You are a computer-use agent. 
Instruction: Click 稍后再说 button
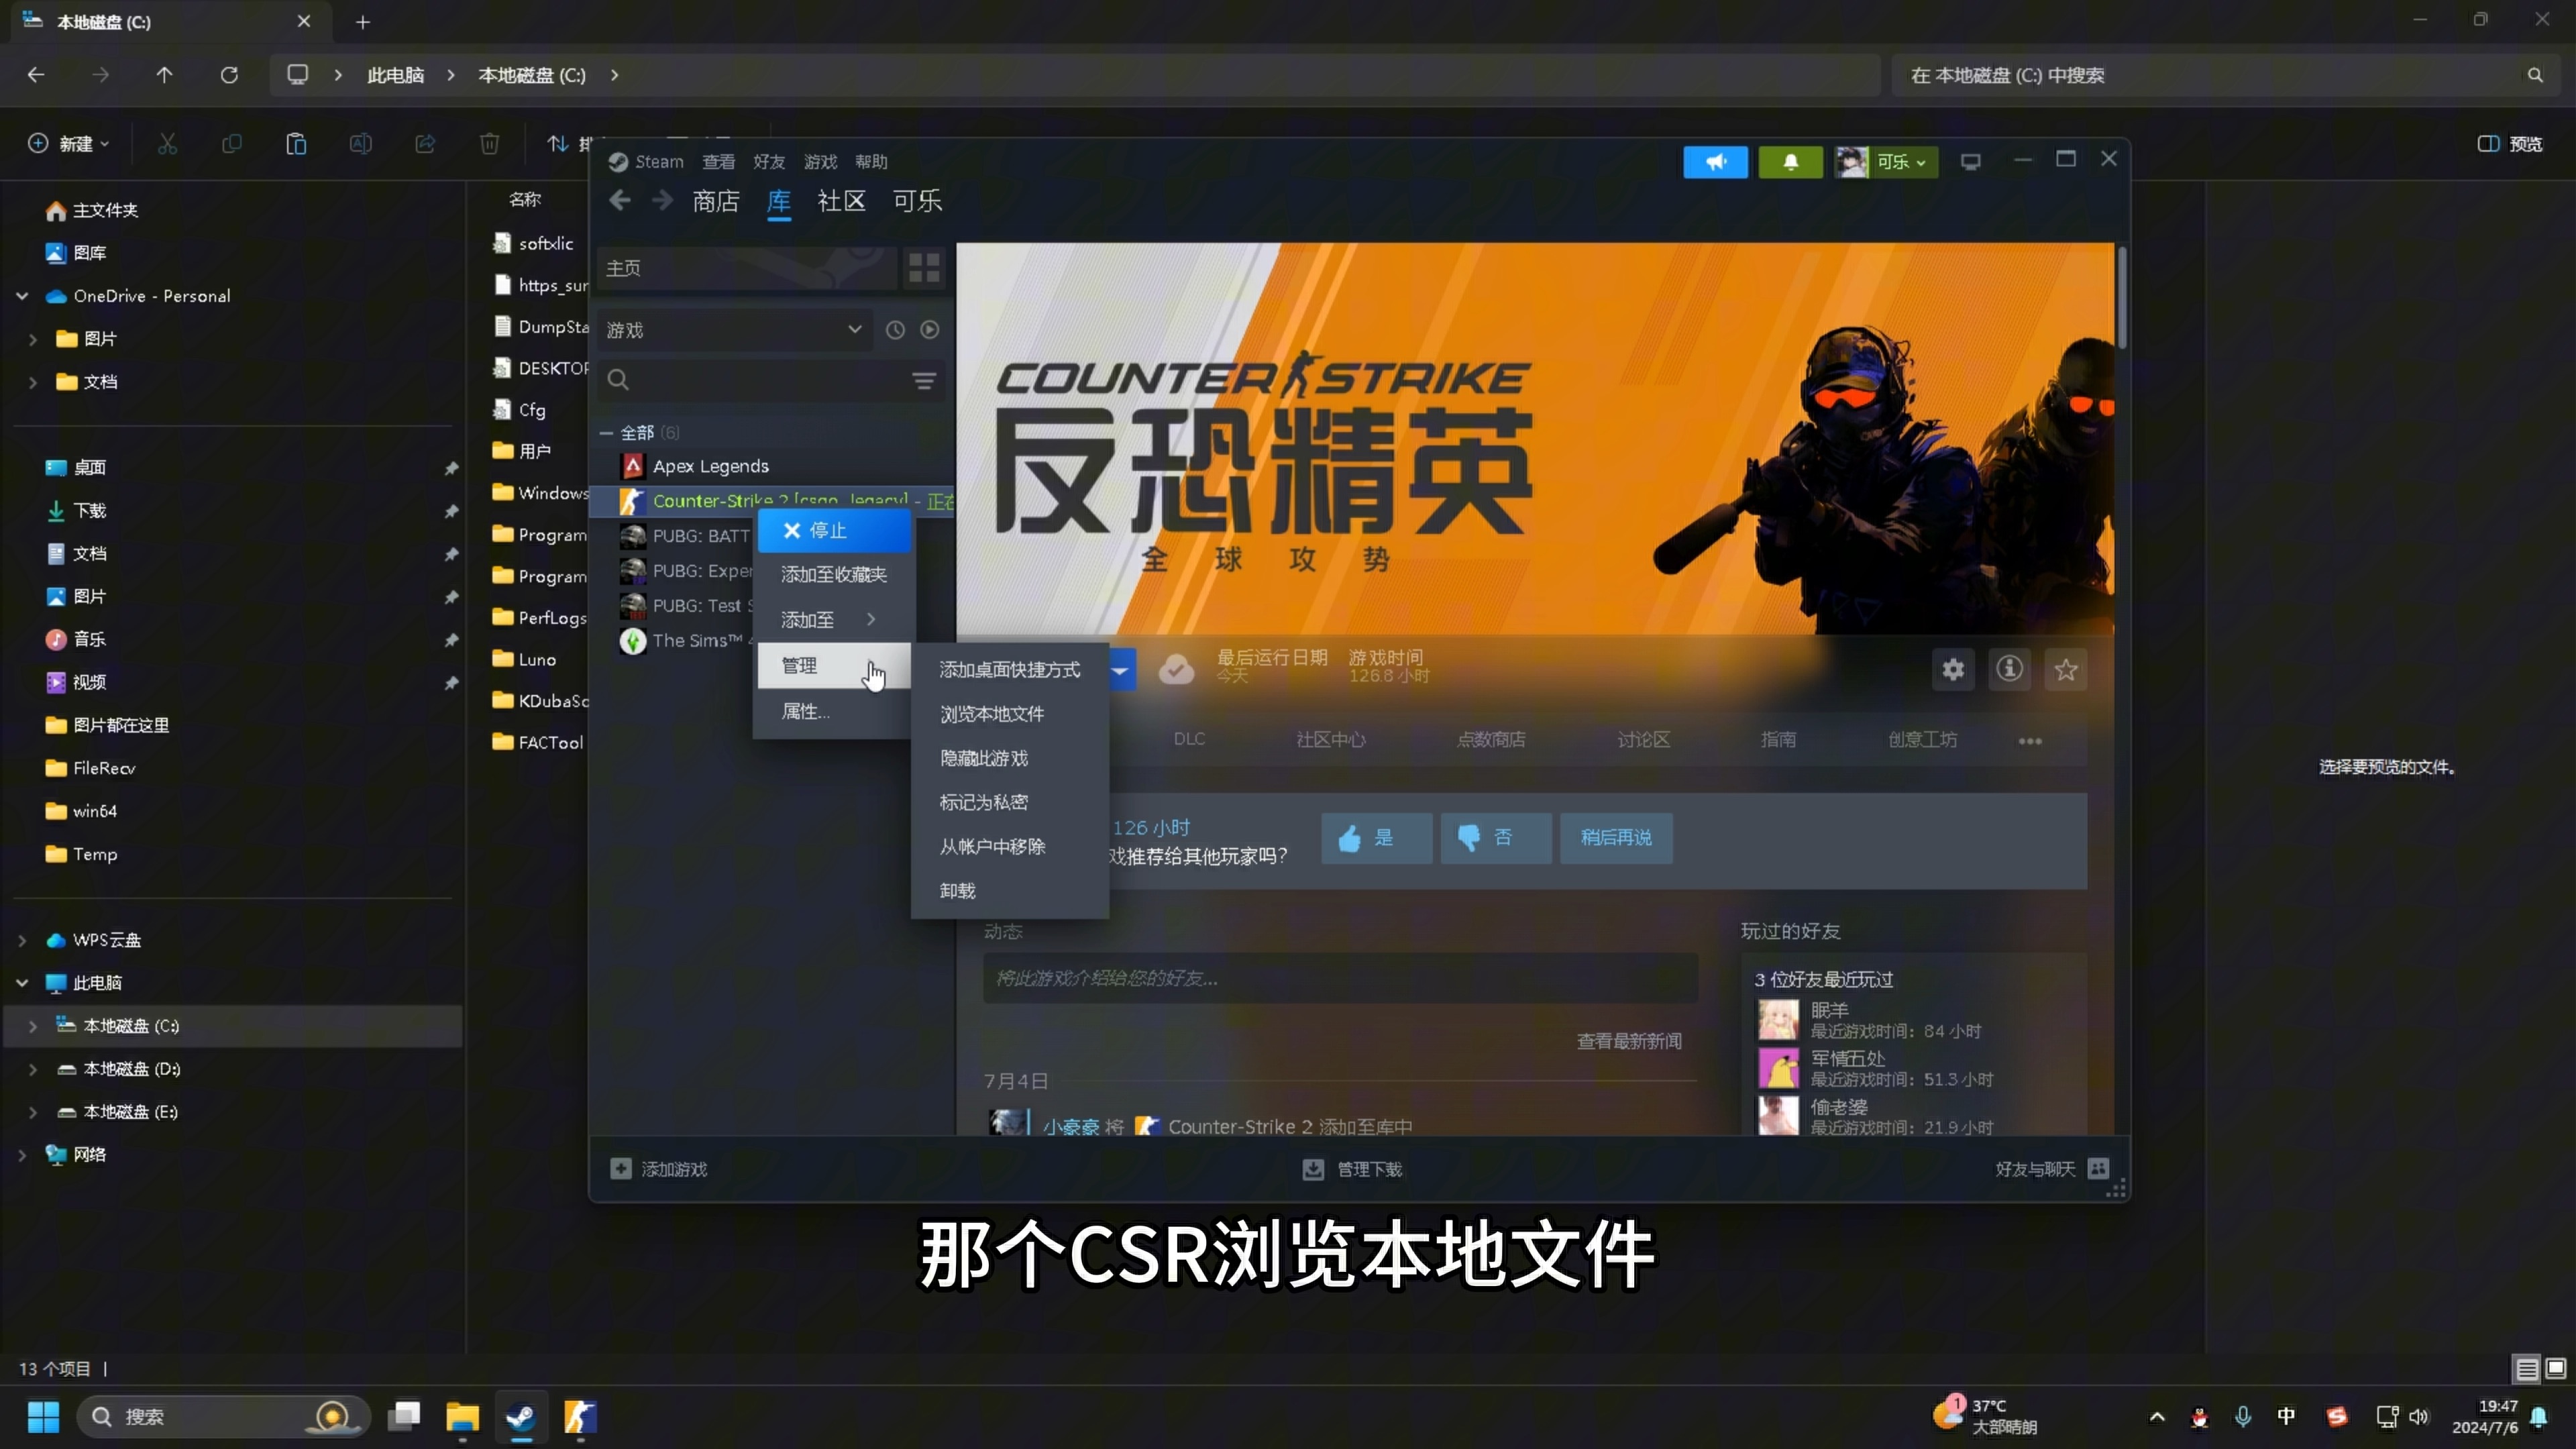point(1616,838)
